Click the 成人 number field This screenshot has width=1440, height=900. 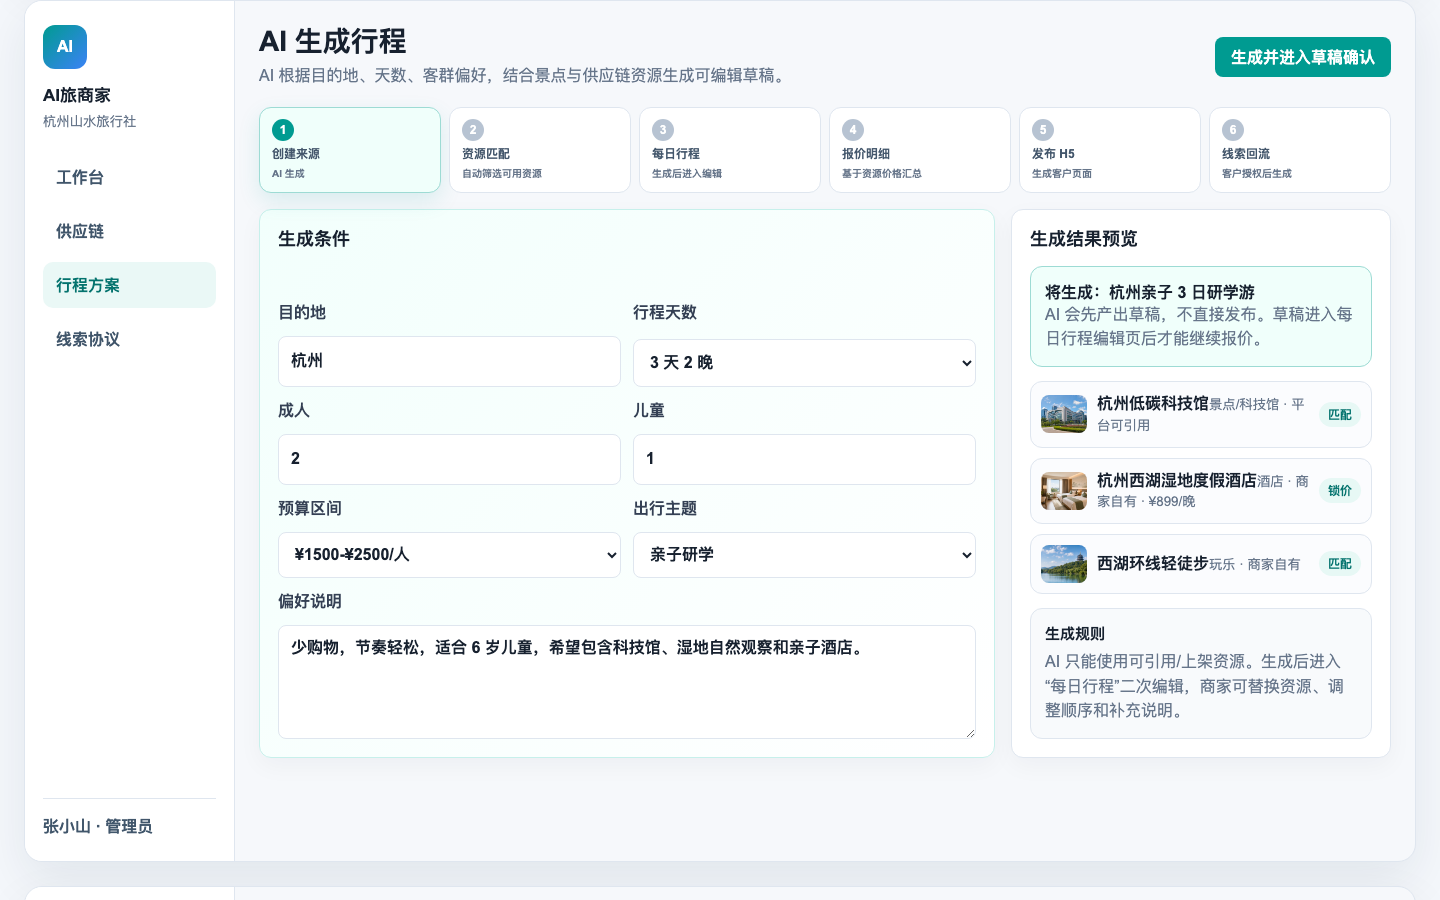449,459
